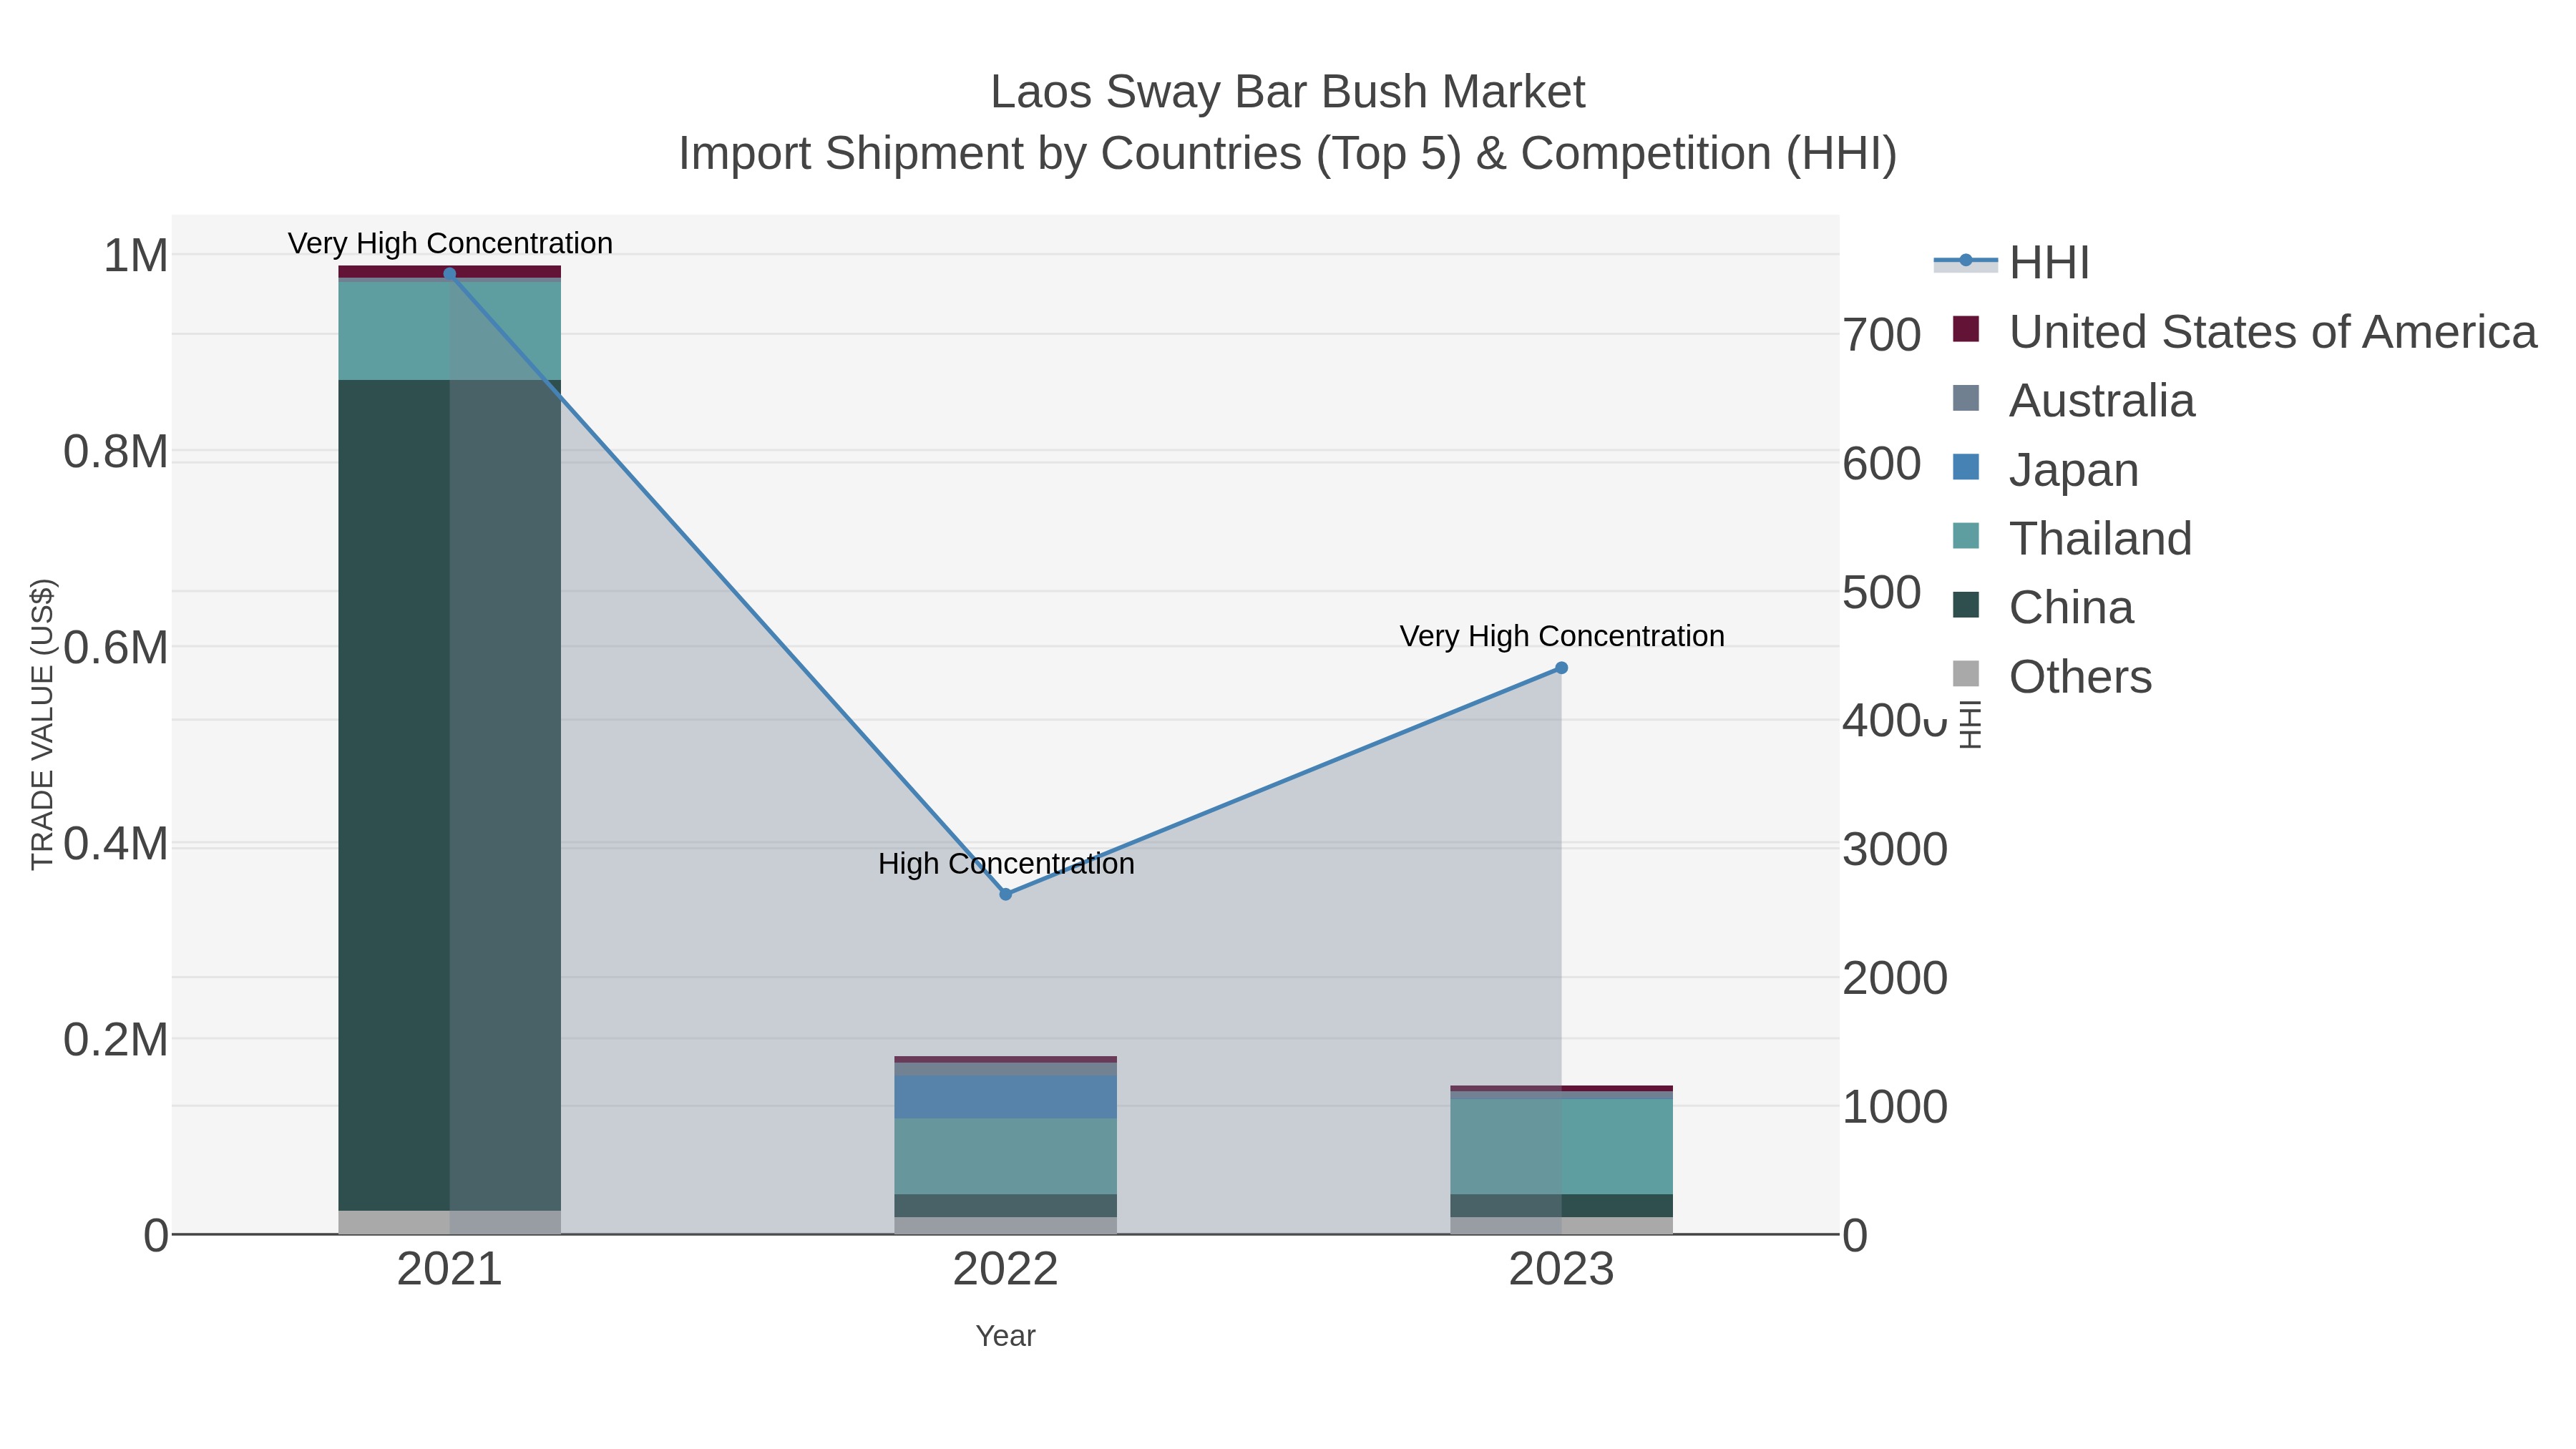The width and height of the screenshot is (2576, 1449).
Task: Click 'Very High Concentration' annotation above 2021
Action: pyautogui.click(x=450, y=243)
